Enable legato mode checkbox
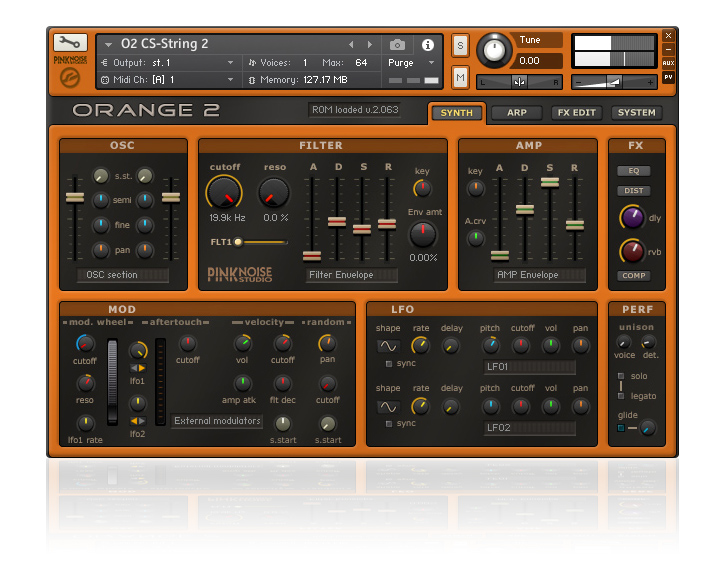 click(621, 396)
